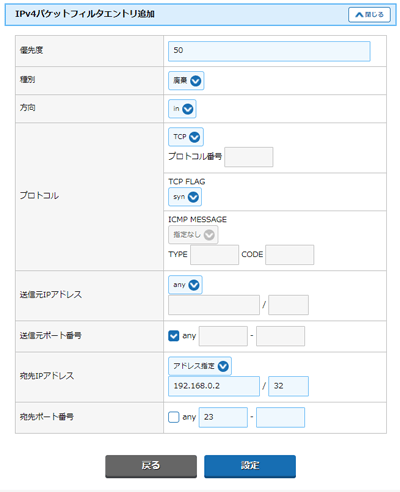Click the source port start field
400x492 pixels.
tap(223, 336)
